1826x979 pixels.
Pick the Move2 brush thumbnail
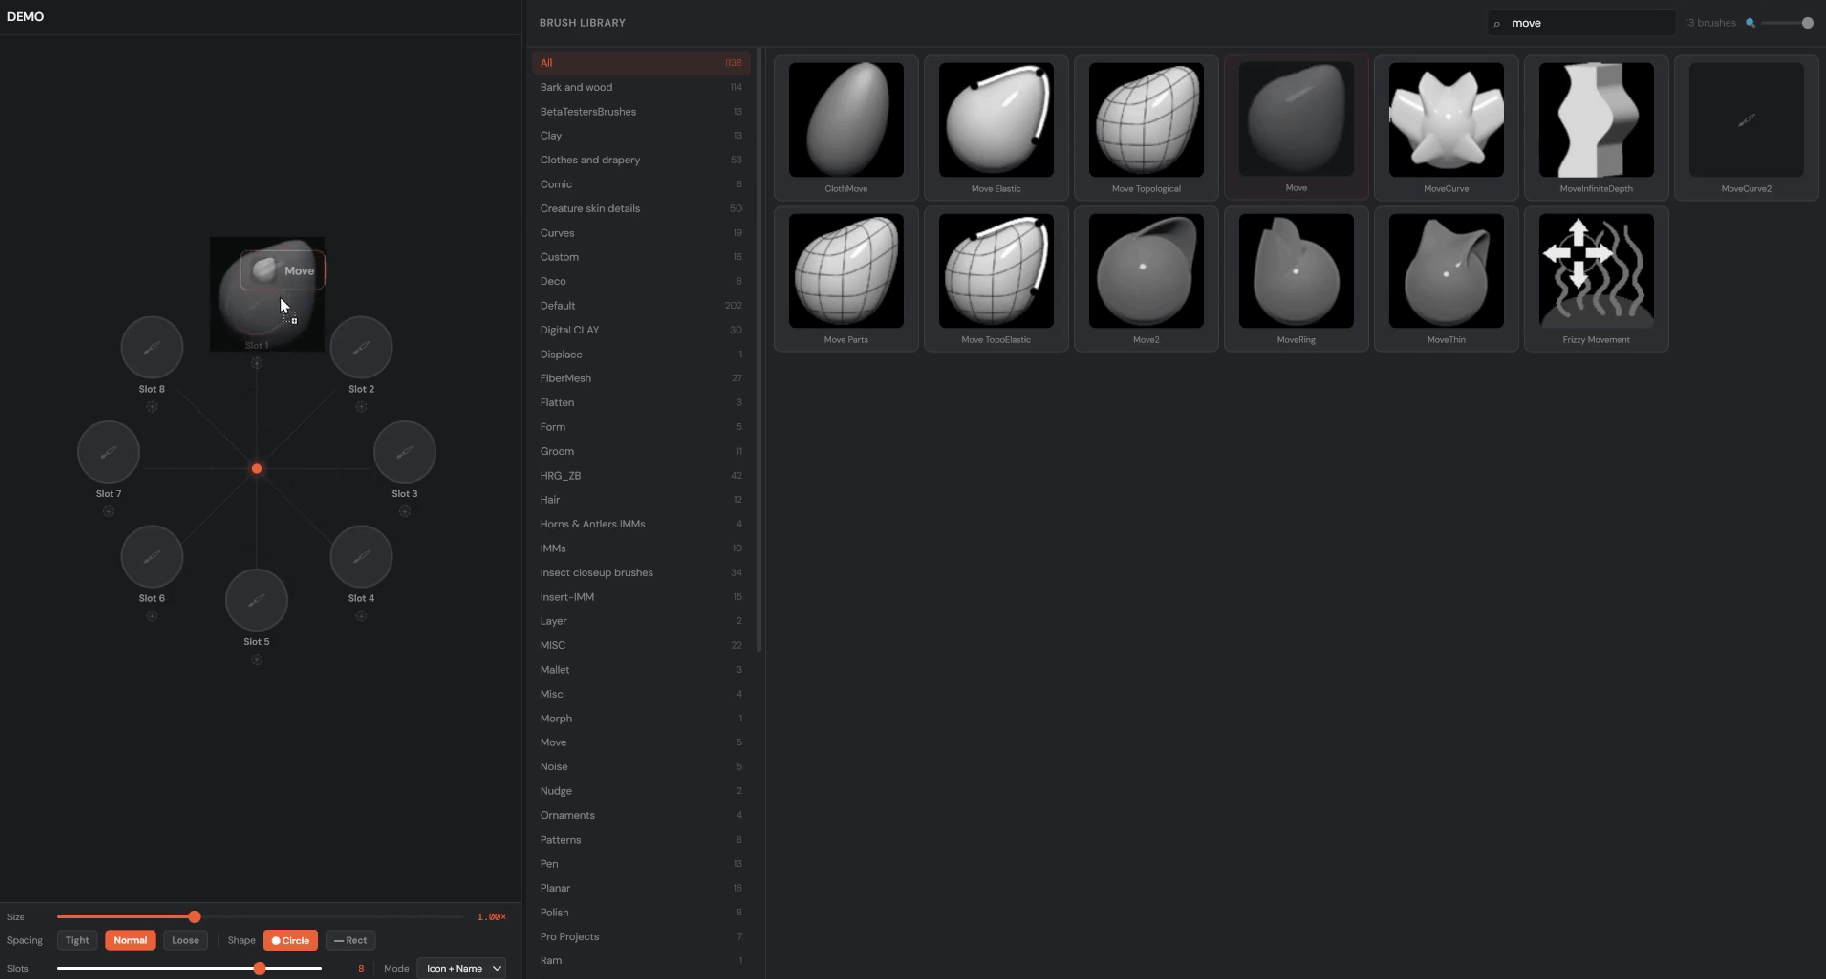(1146, 278)
